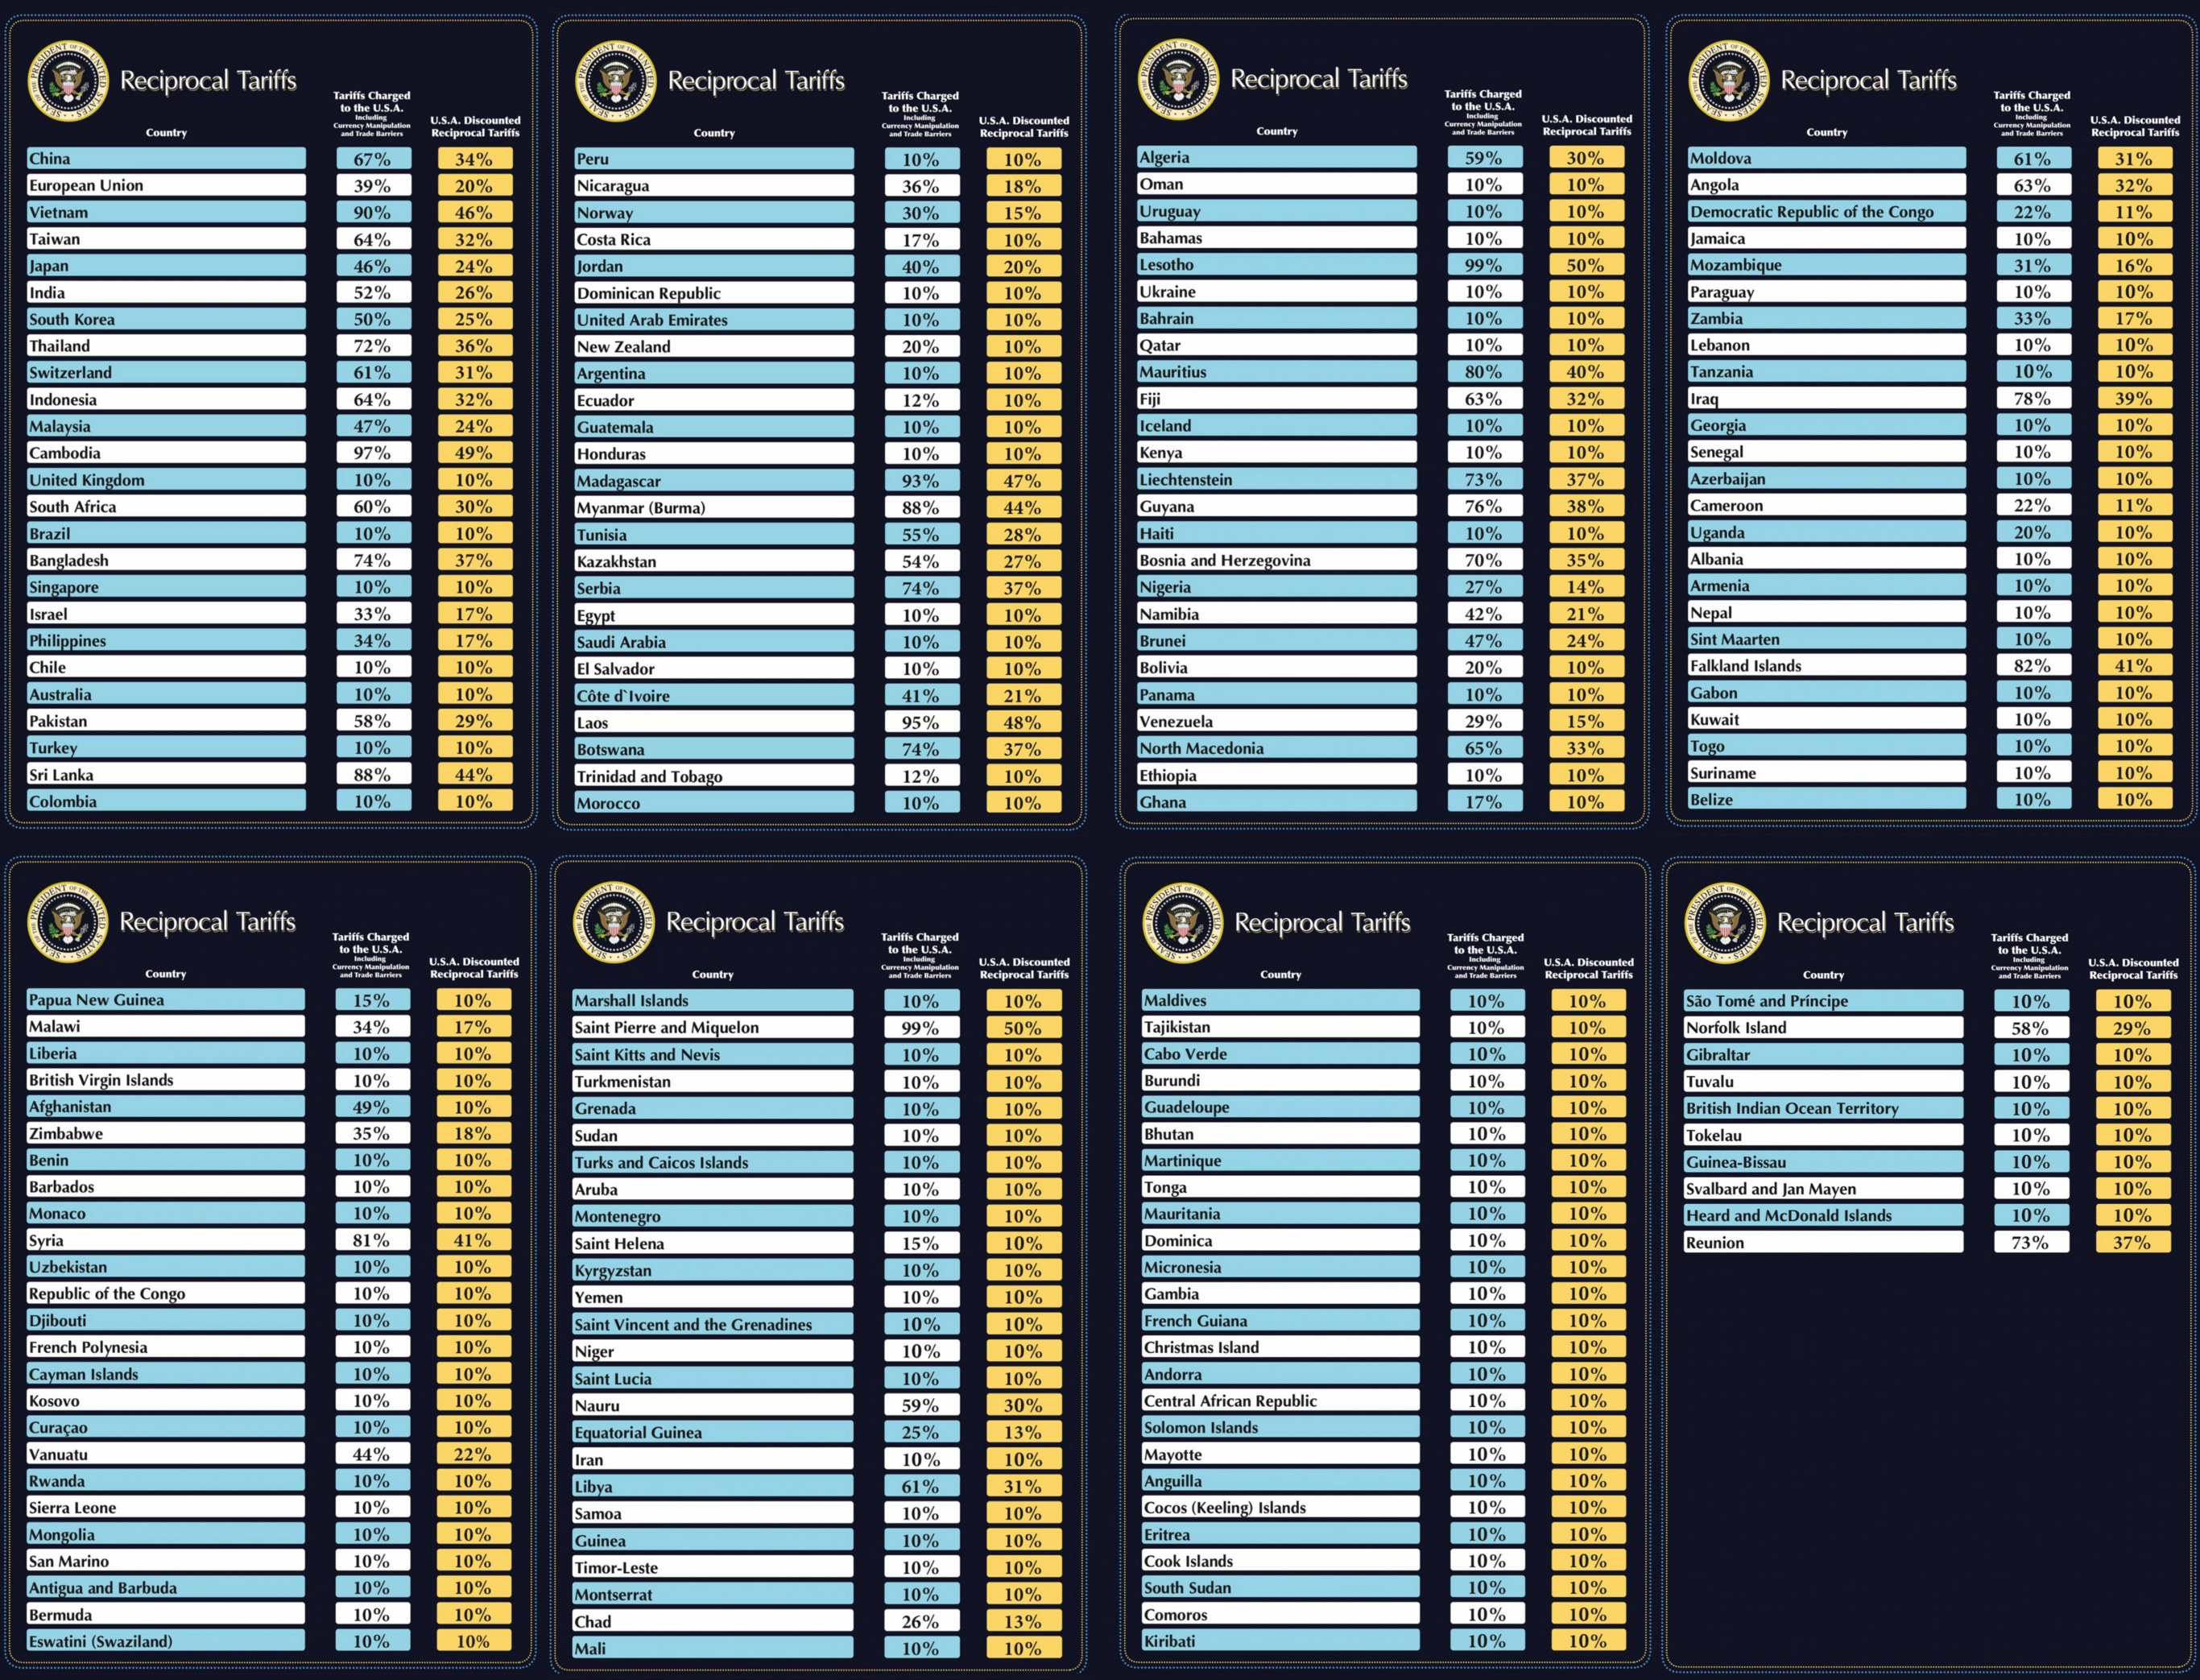Viewport: 2200px width, 1680px height.
Task: Select the British Indian Ocean Territory label
Action: pyautogui.click(x=1824, y=1108)
